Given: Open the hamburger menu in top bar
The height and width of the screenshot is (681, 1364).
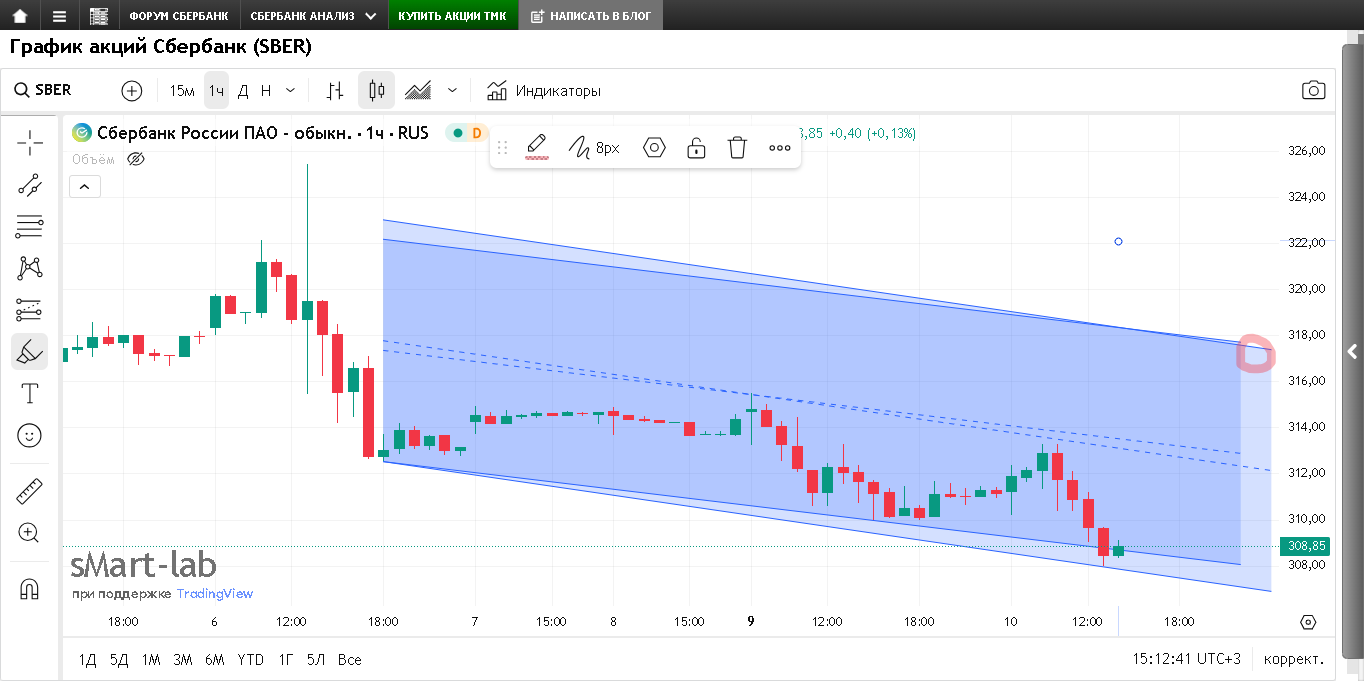Looking at the screenshot, I should click(59, 16).
